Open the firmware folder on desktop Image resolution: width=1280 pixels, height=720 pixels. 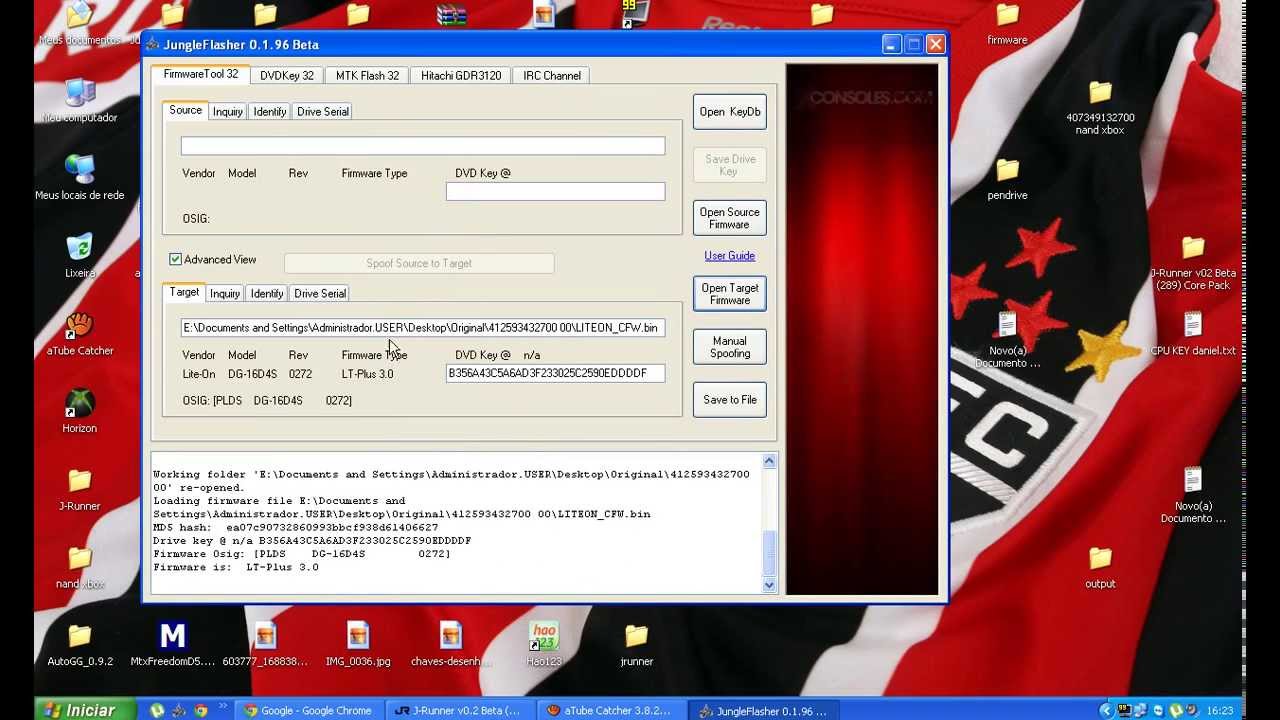tap(1007, 16)
